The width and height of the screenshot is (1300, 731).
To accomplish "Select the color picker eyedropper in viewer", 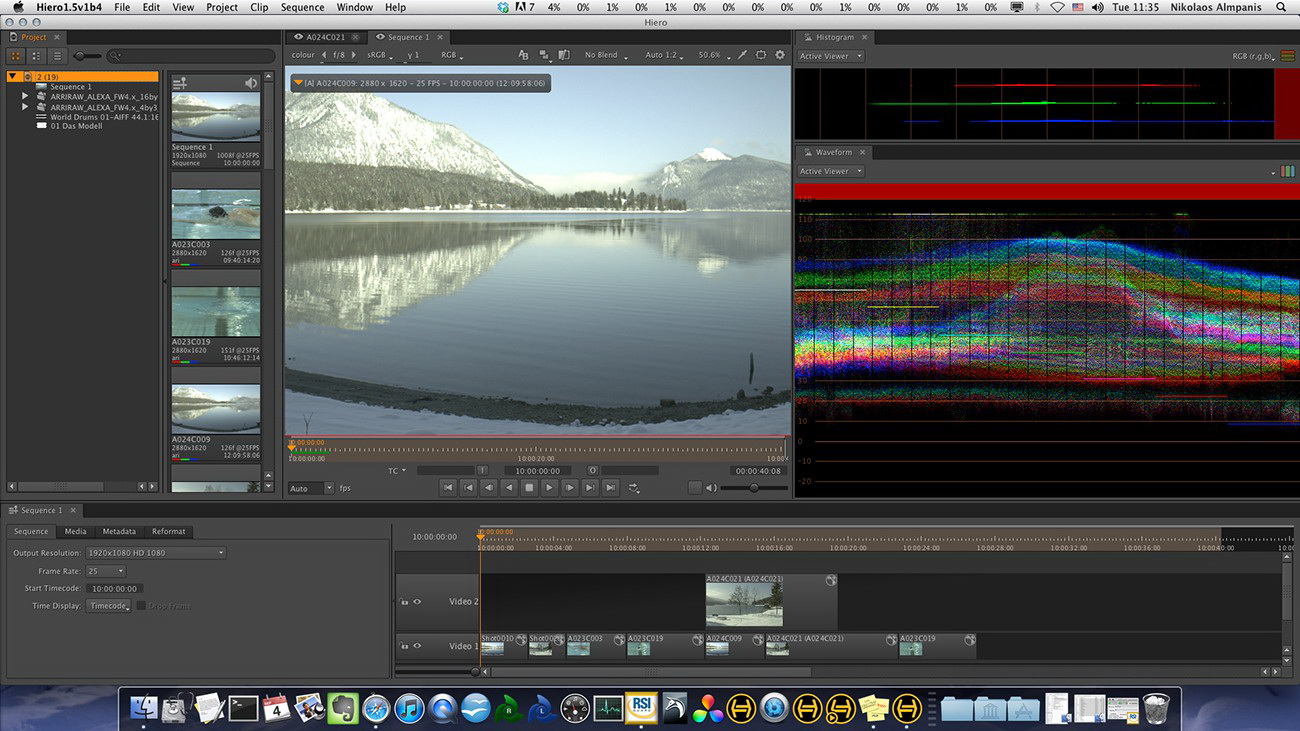I will (x=743, y=55).
